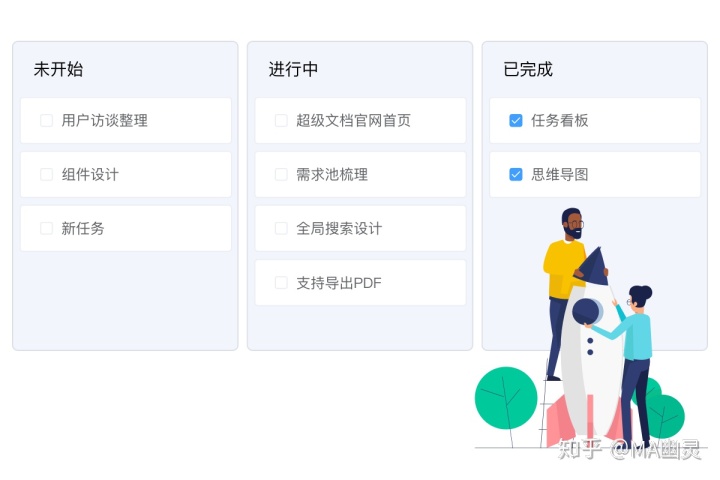Screen dimensions: 720x480
Task: Uncheck the 任务看板 completed checkbox
Action: (516, 120)
